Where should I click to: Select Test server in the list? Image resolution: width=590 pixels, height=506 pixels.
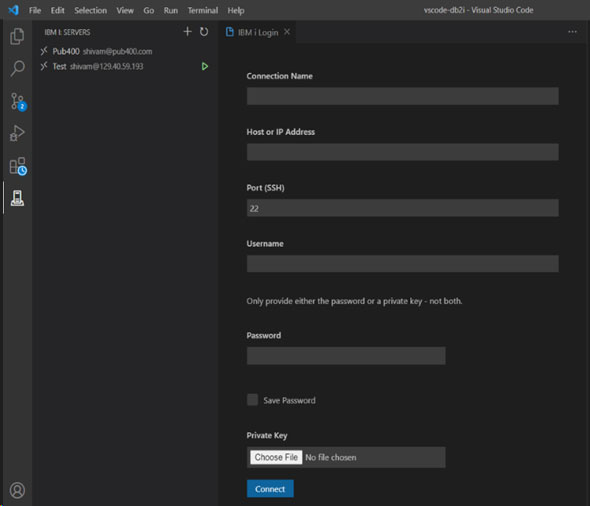click(125, 67)
